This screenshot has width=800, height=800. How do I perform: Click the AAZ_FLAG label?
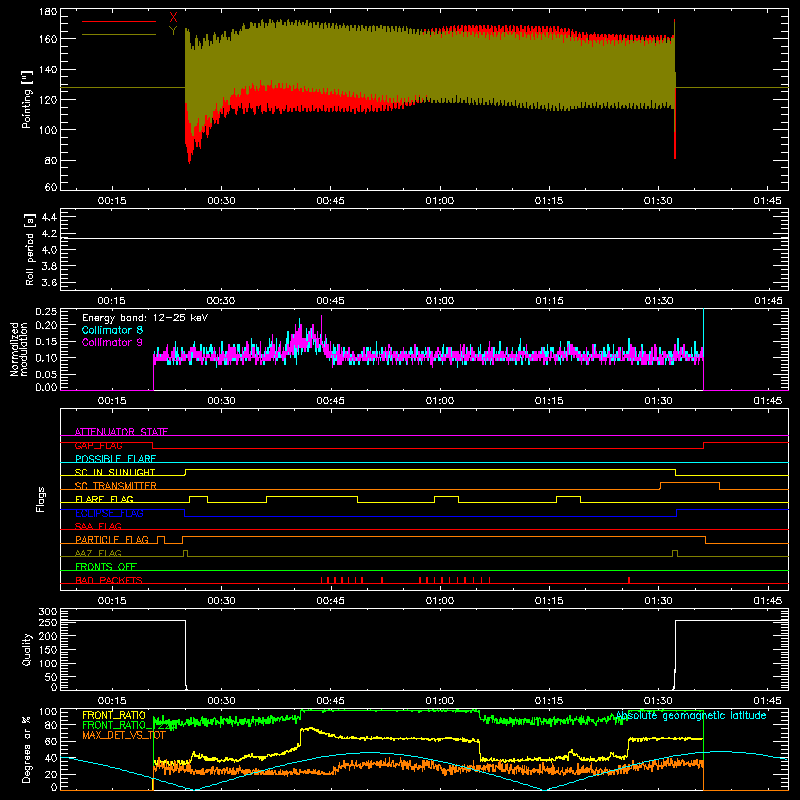(98, 553)
